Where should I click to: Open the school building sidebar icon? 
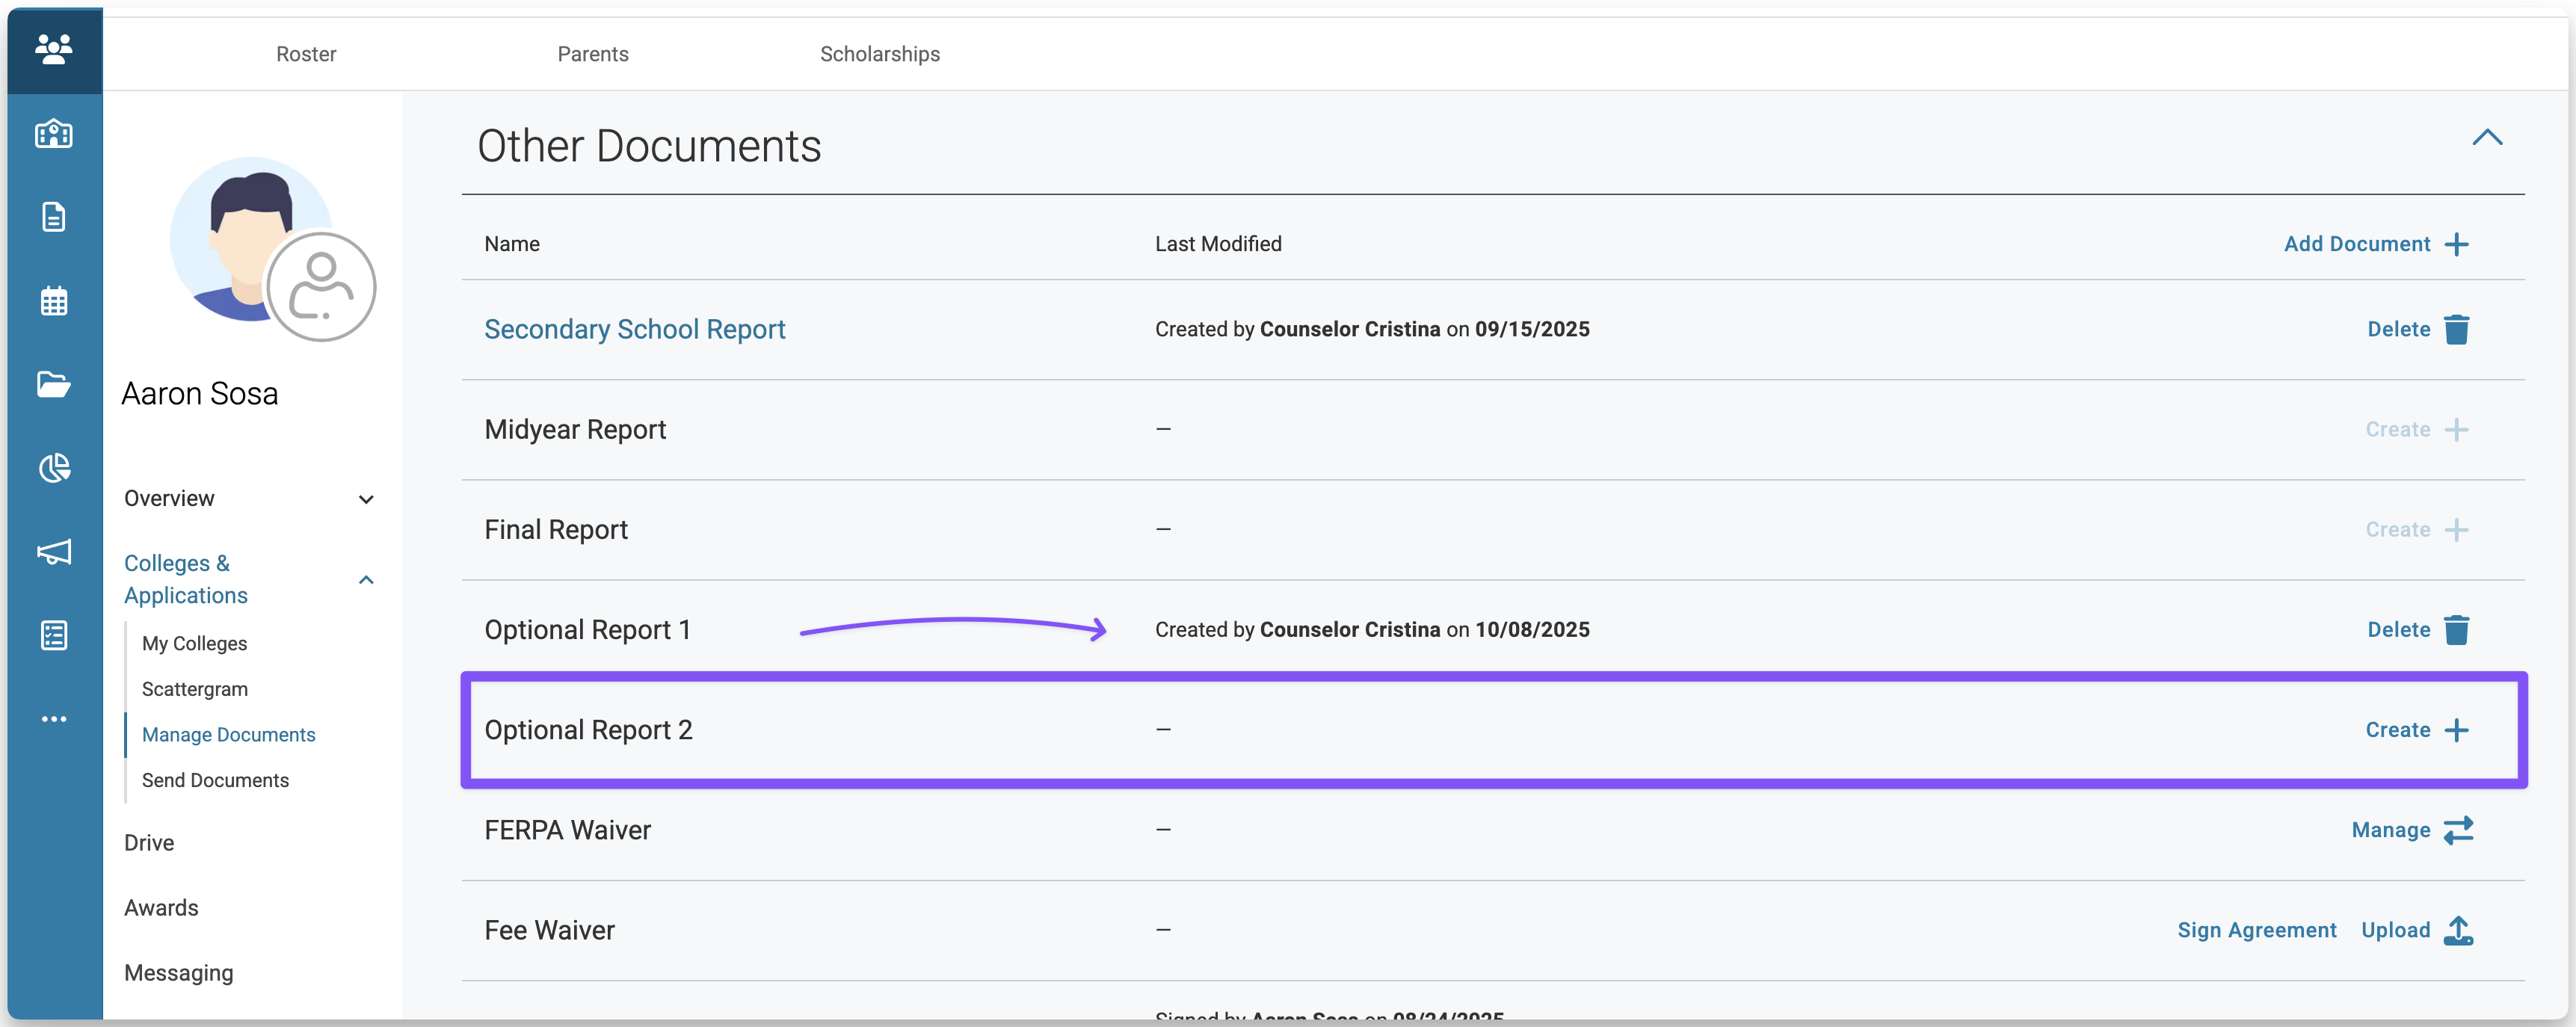click(53, 133)
